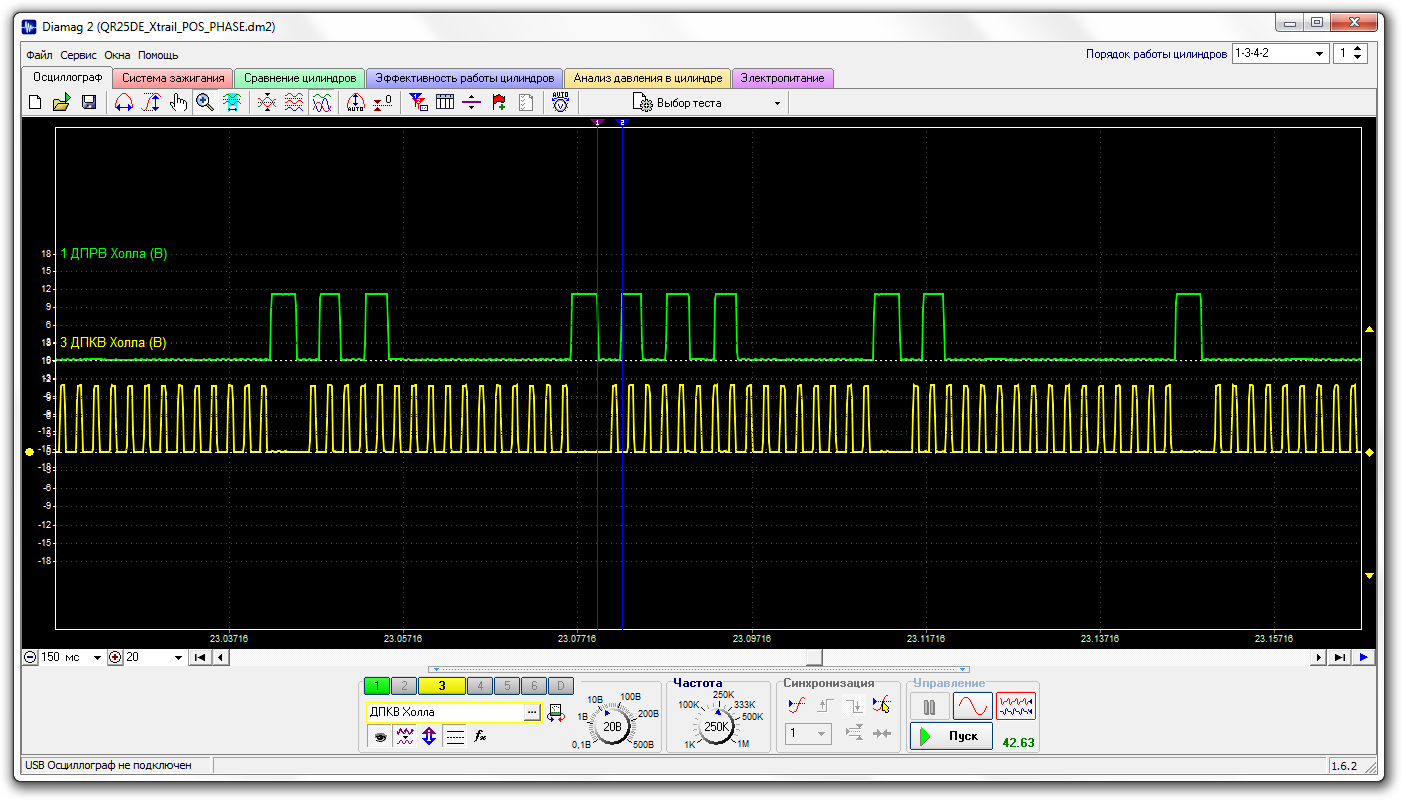This screenshot has height=801, width=1403.
Task: Open the Файл menu
Action: (40, 55)
